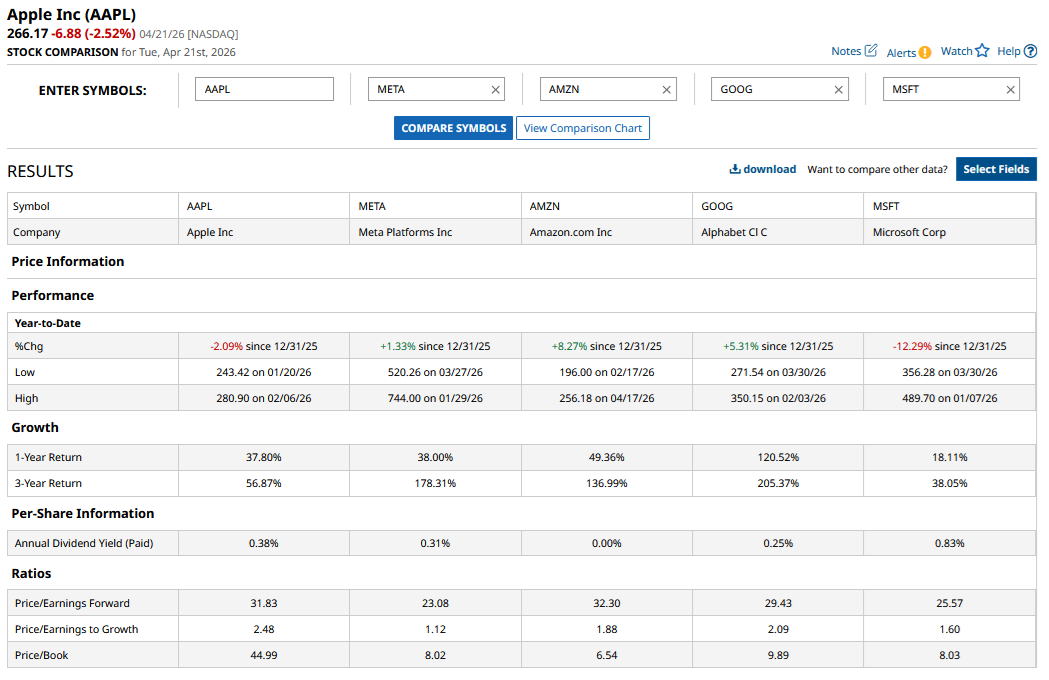Click the download link with arrow icon
Screen dimensions: 1049x680
coord(762,169)
